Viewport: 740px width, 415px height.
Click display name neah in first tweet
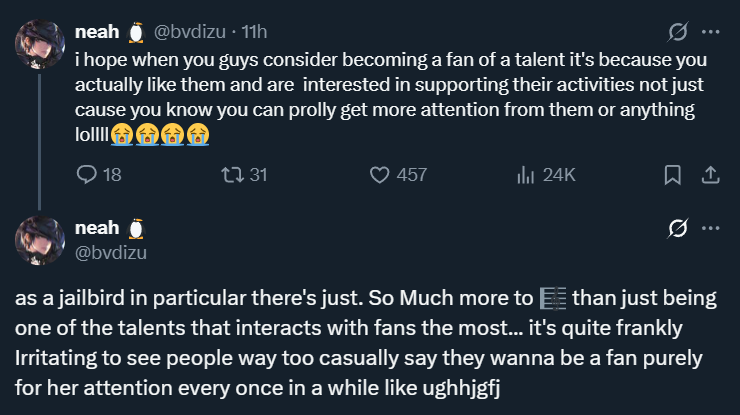[97, 33]
